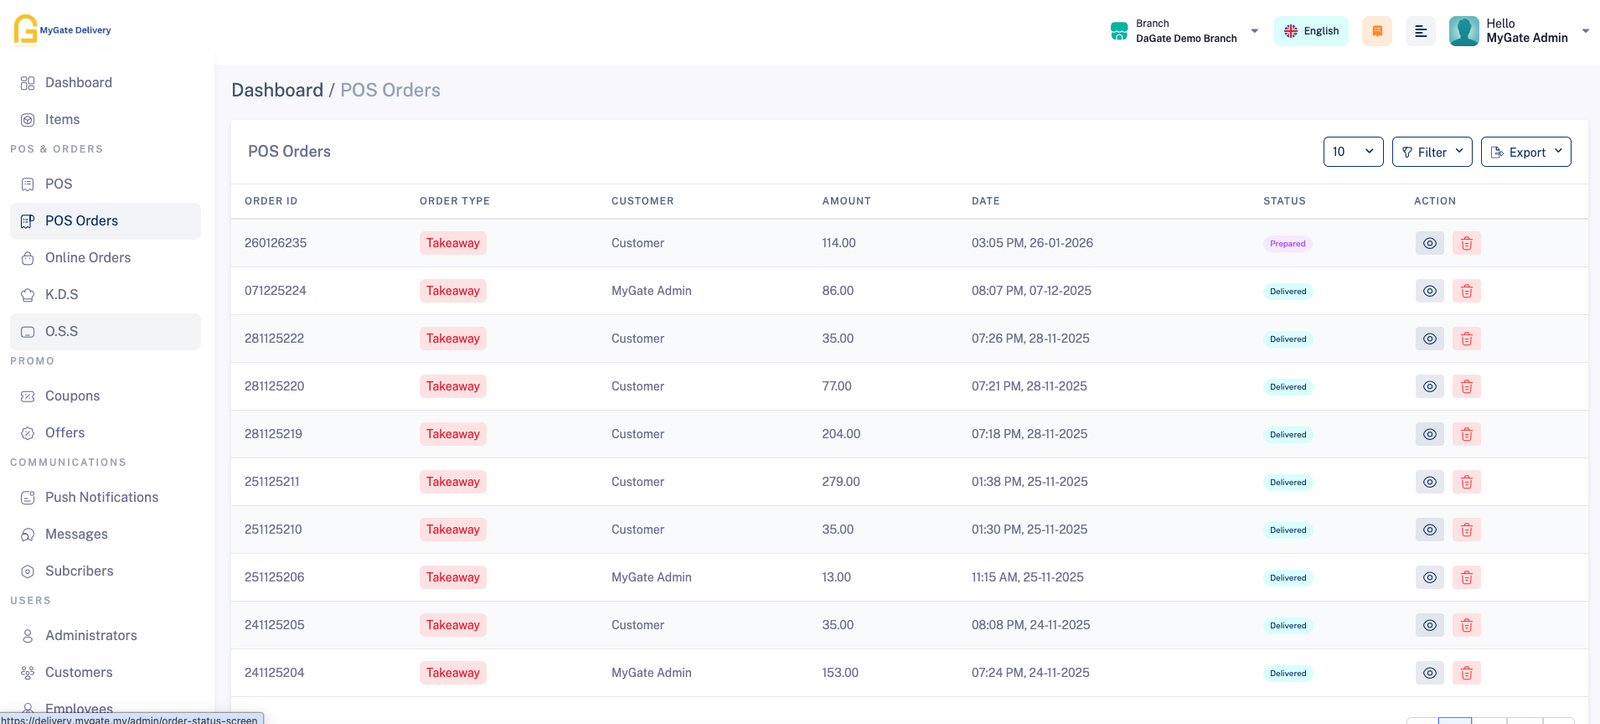The width and height of the screenshot is (1600, 724).
Task: Go to Coupons in the sidebar
Action: pos(72,396)
